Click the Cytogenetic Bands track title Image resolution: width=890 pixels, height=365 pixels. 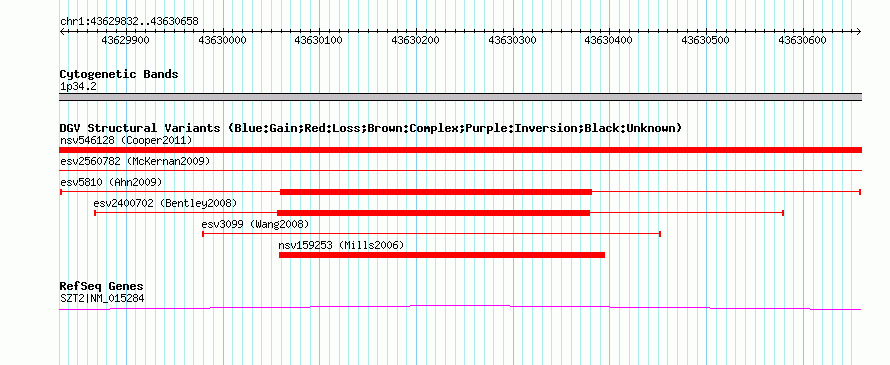(x=119, y=74)
